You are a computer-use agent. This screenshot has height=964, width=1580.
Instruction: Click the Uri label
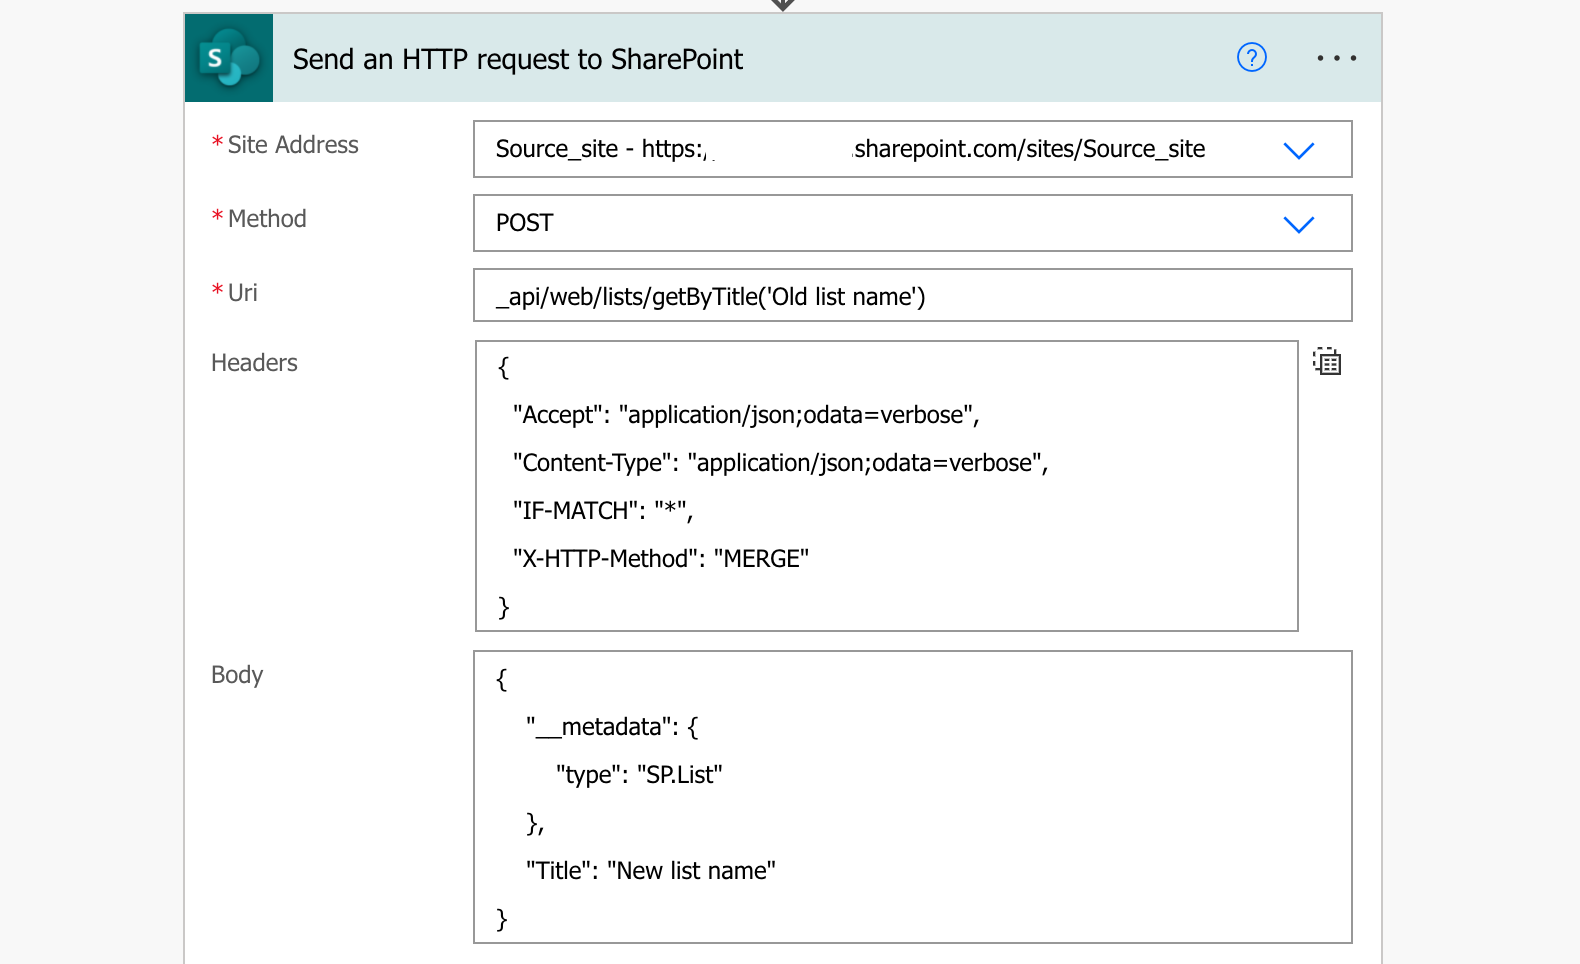[243, 293]
